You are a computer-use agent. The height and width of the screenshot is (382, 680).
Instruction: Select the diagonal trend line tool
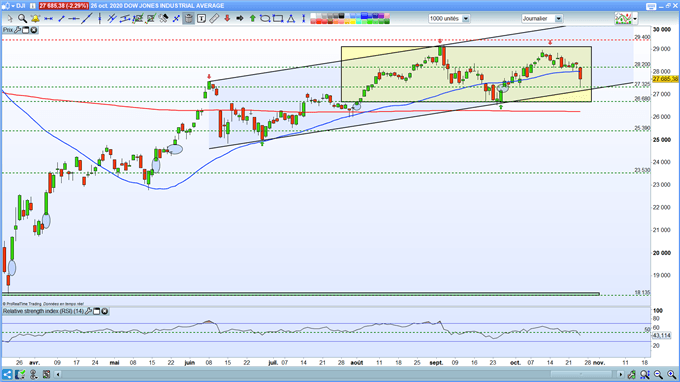click(x=87, y=19)
